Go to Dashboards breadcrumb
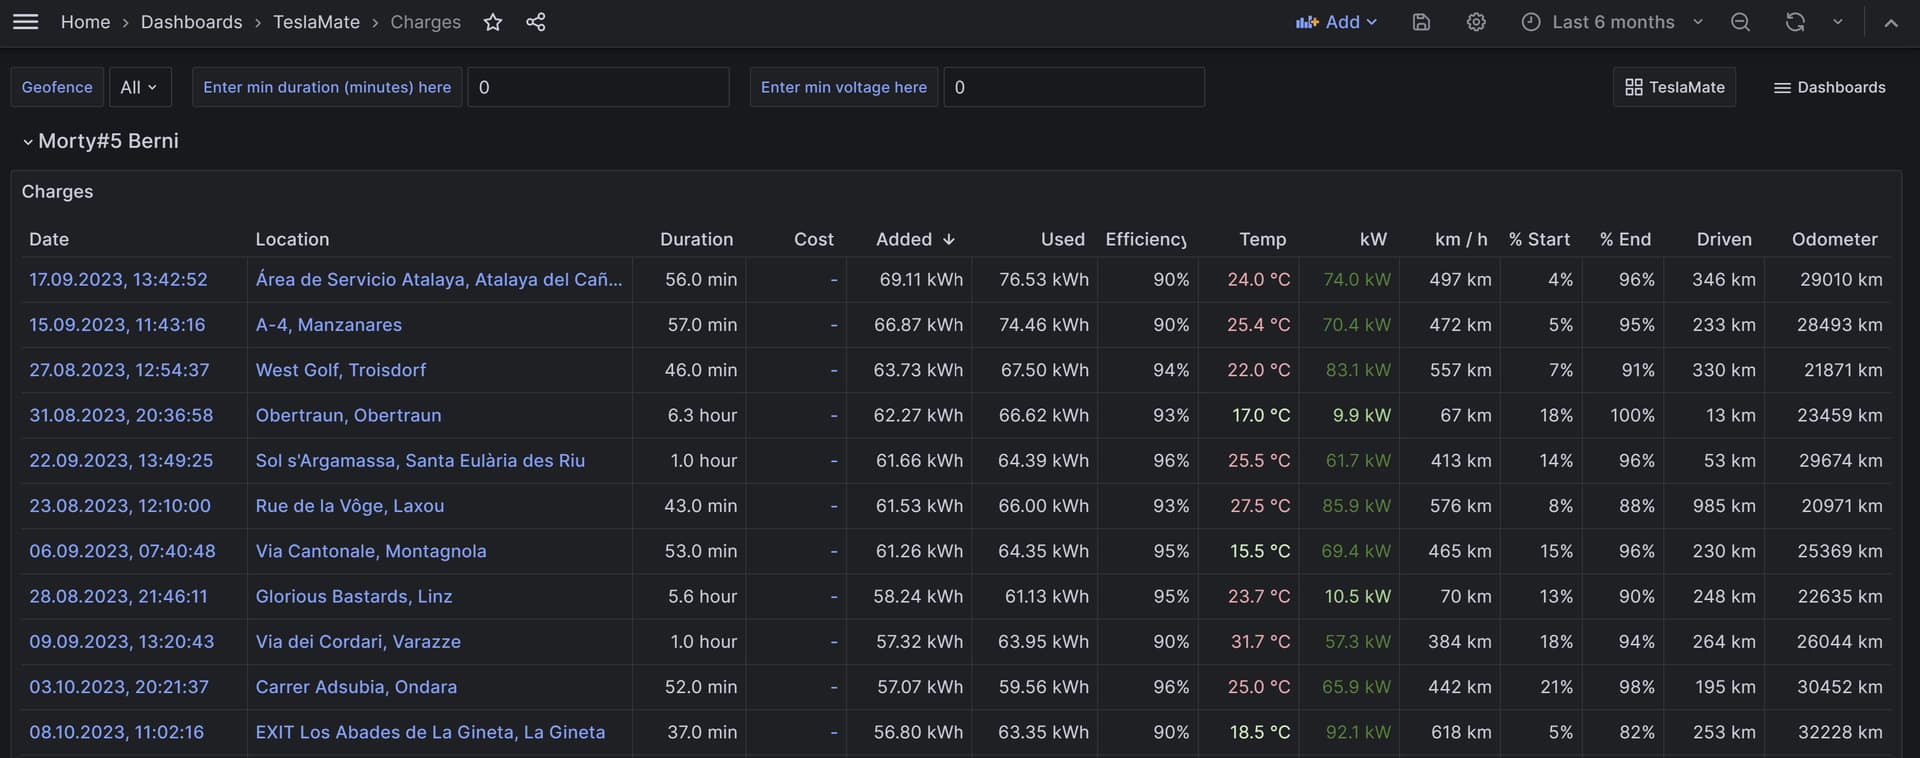1920x758 pixels. point(191,22)
